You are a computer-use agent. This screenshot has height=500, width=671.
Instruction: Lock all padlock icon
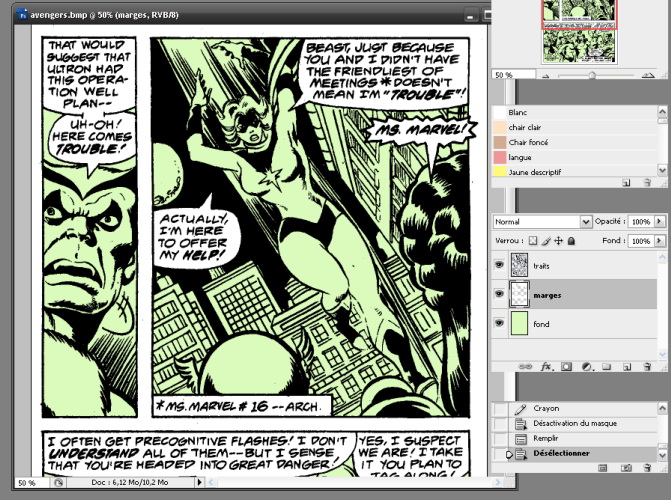click(571, 241)
